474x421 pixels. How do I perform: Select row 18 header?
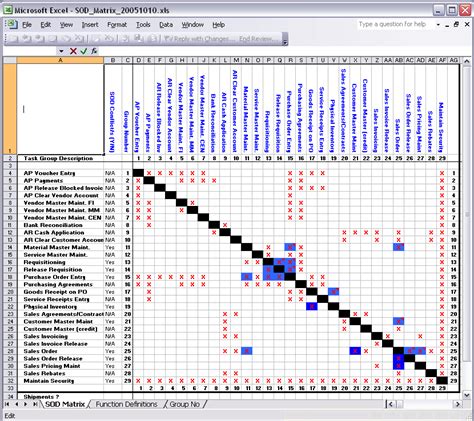[10, 277]
